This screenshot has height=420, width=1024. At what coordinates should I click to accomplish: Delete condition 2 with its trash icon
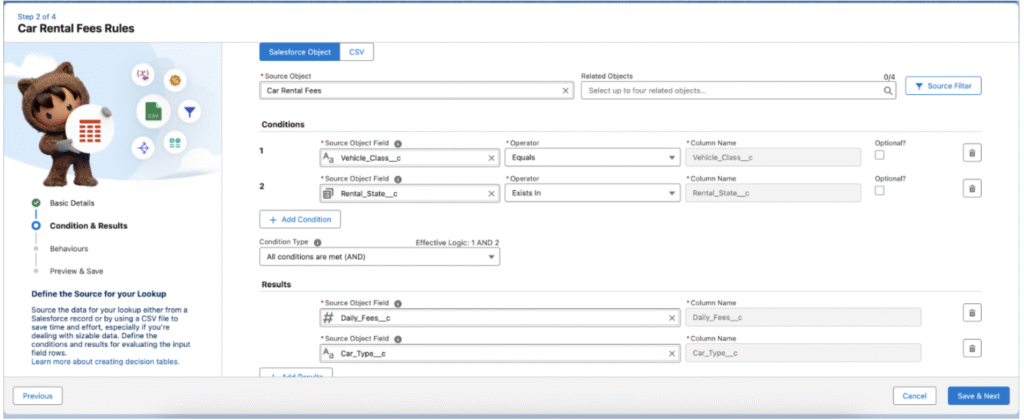click(x=972, y=188)
